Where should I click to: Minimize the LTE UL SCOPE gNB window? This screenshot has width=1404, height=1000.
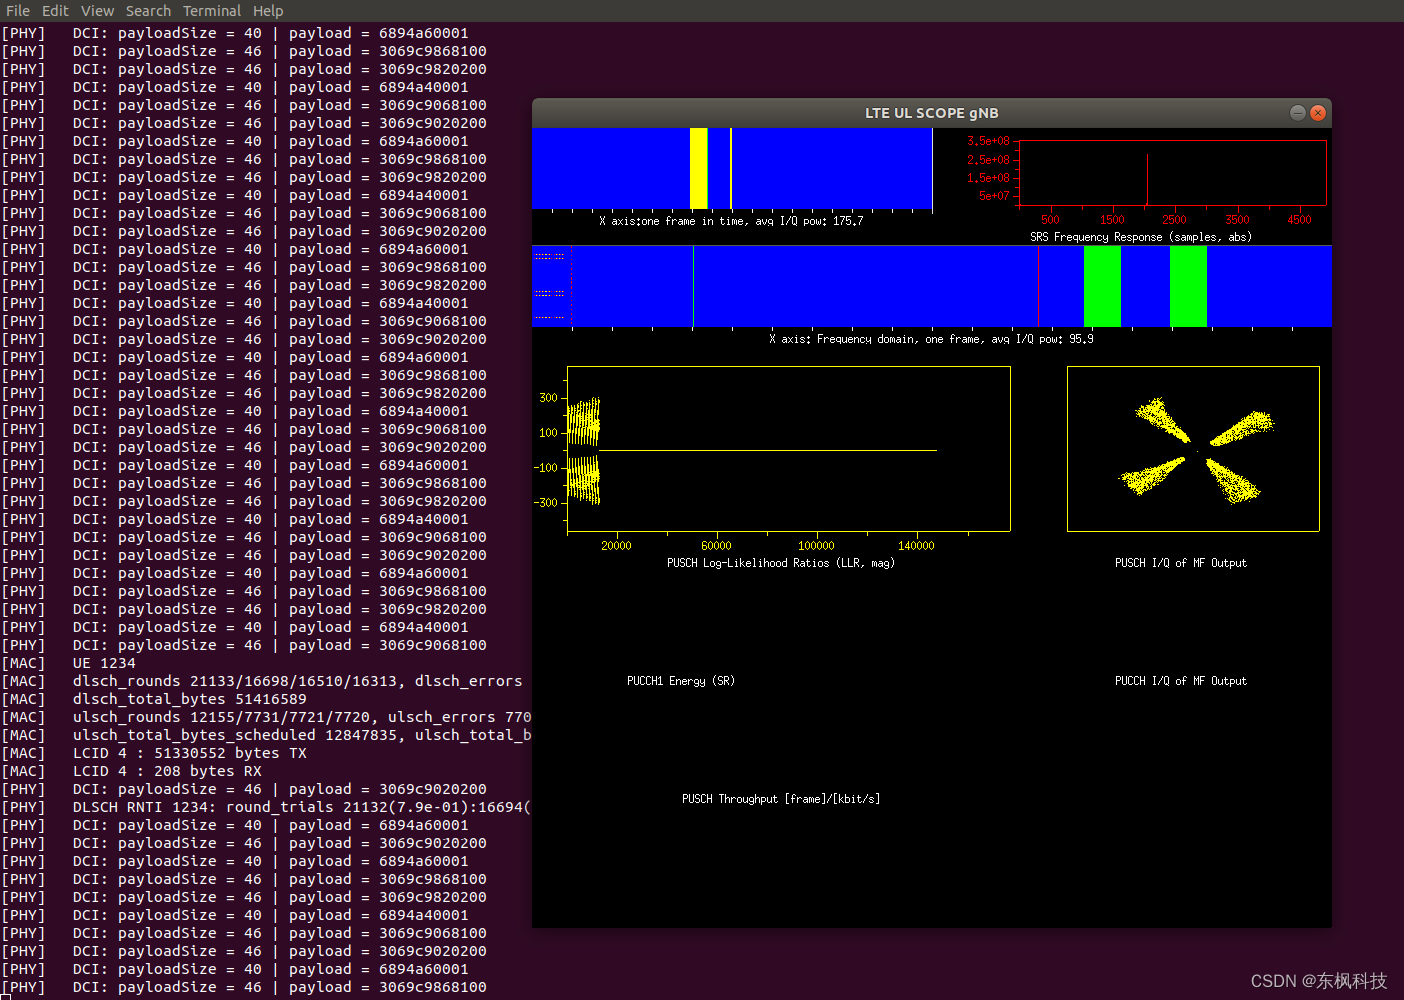1297,113
